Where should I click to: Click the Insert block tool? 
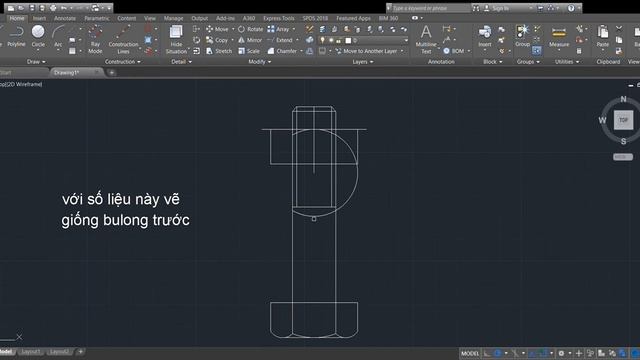tap(484, 36)
